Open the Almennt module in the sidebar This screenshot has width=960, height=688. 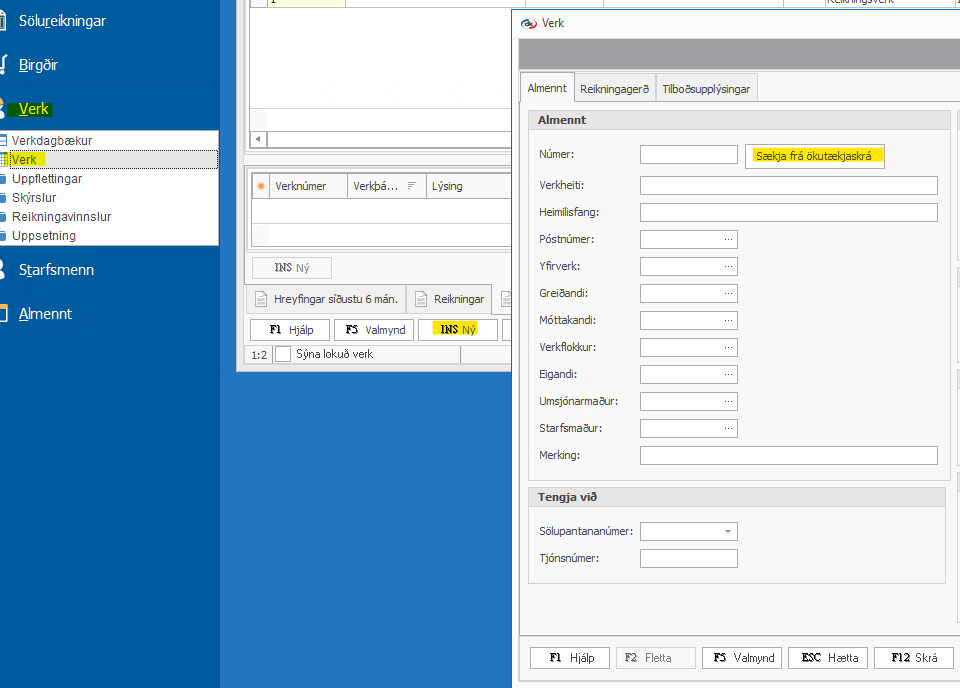(45, 314)
